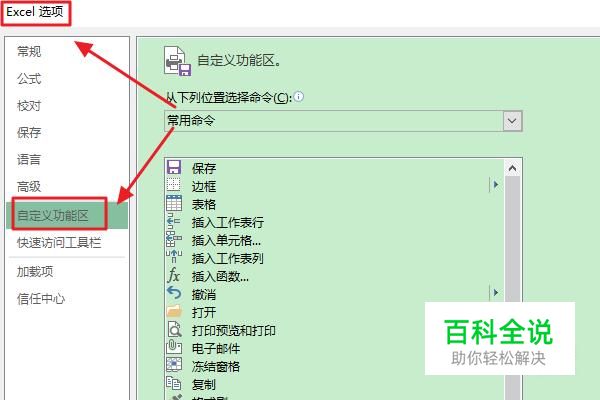This screenshot has width=600, height=400.
Task: Open the 信任中心 options category
Action: [41, 299]
